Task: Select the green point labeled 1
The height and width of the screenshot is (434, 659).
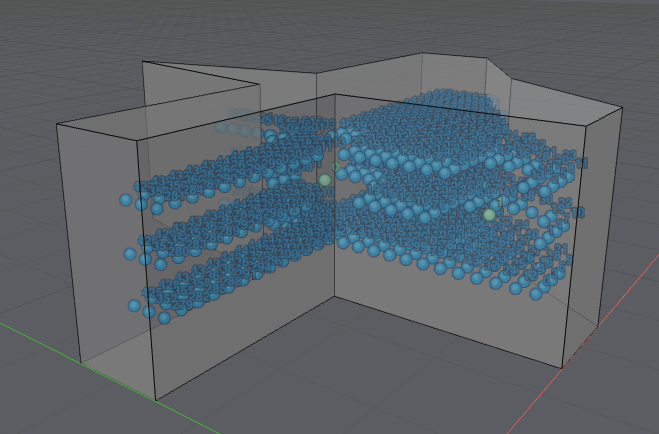Action: (489, 215)
